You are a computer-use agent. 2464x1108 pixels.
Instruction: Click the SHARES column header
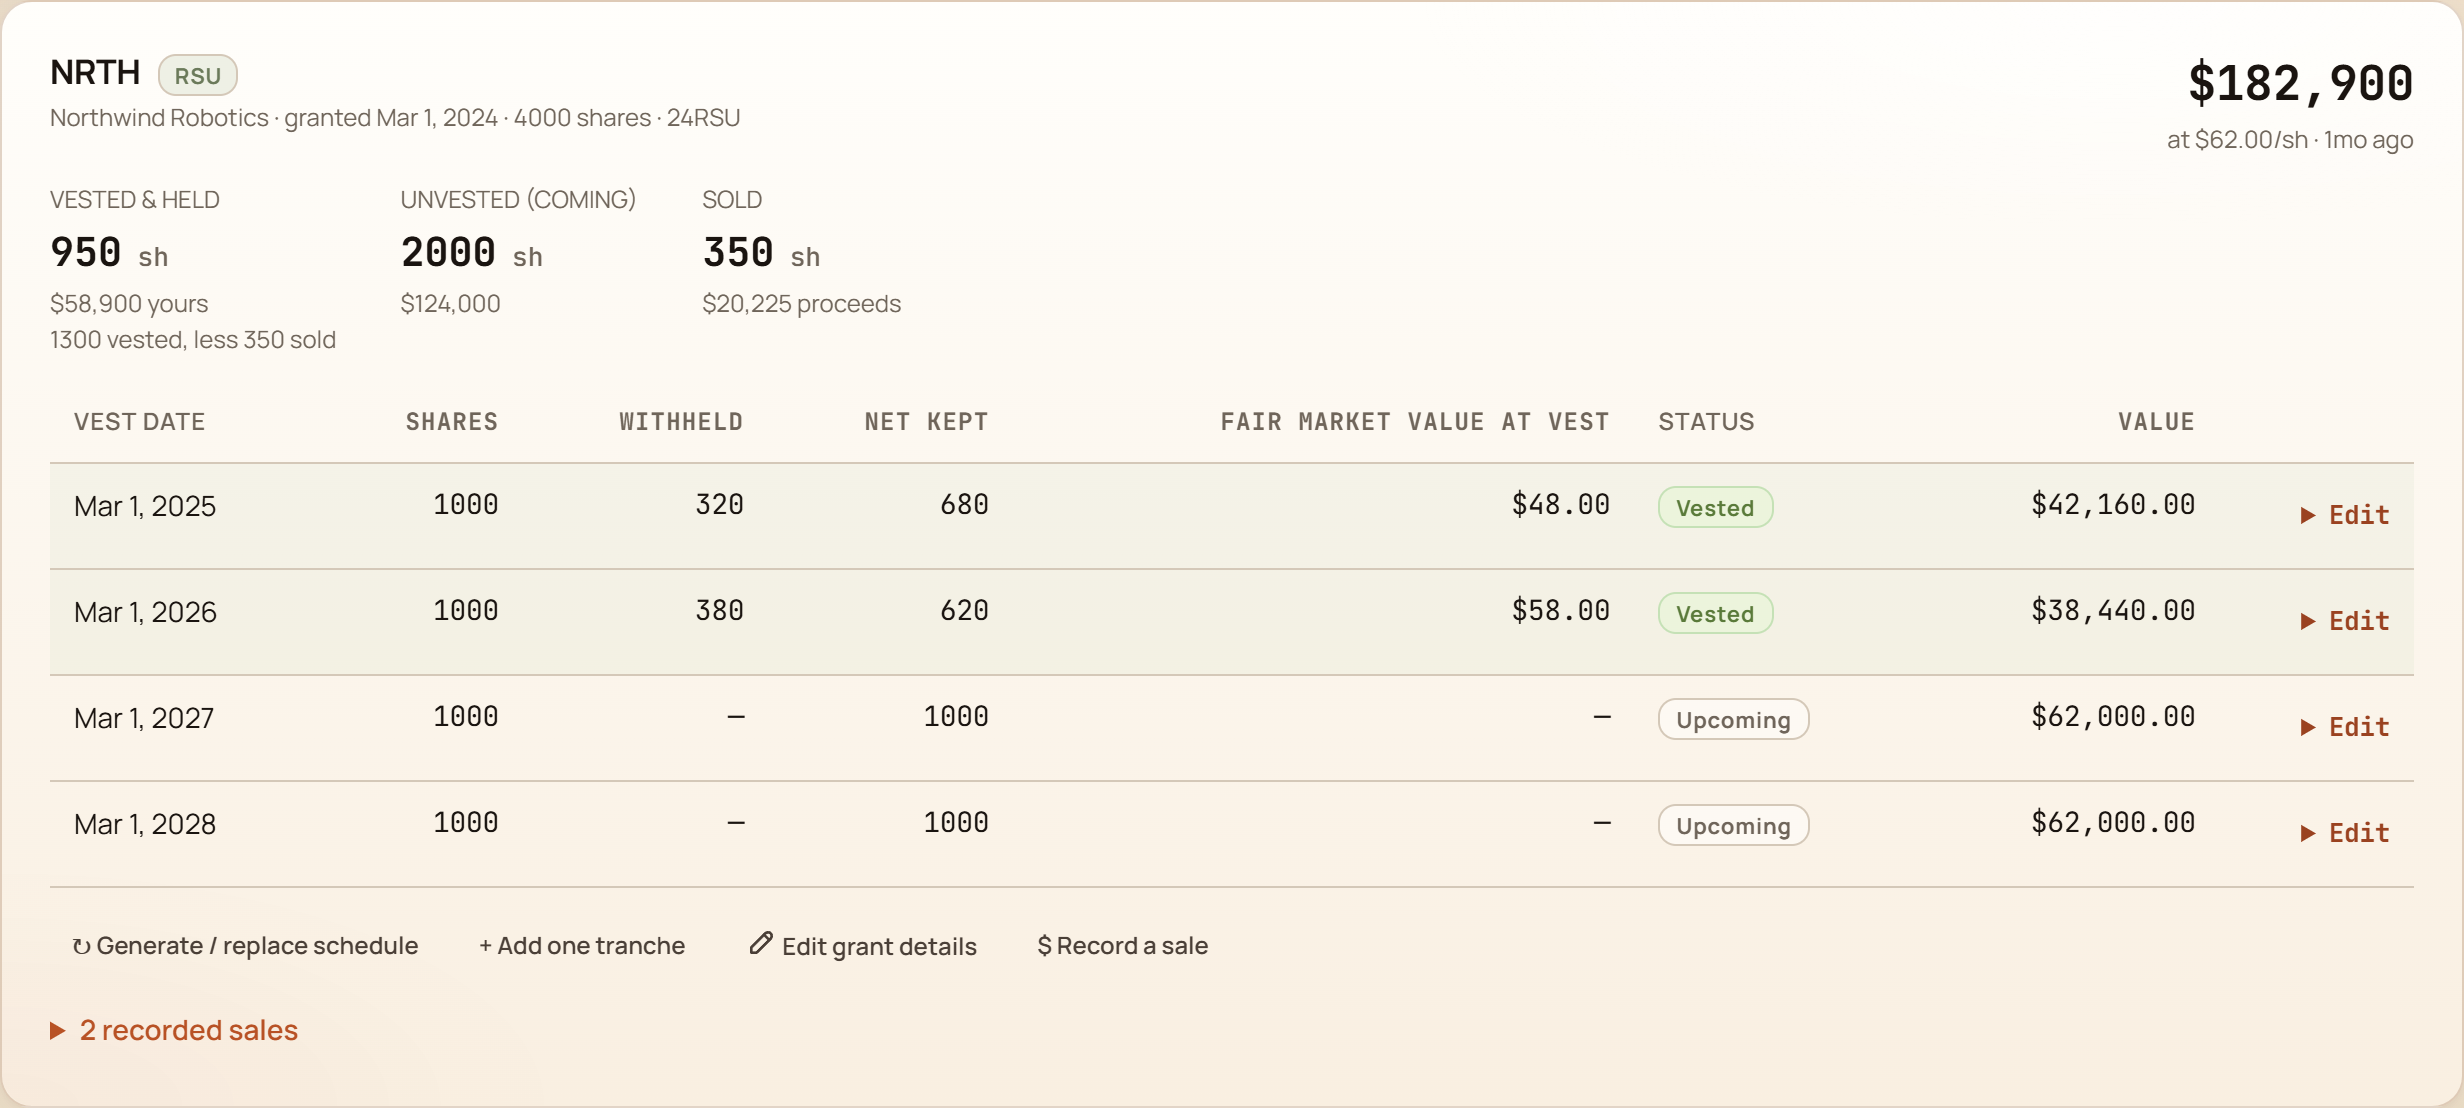[452, 422]
